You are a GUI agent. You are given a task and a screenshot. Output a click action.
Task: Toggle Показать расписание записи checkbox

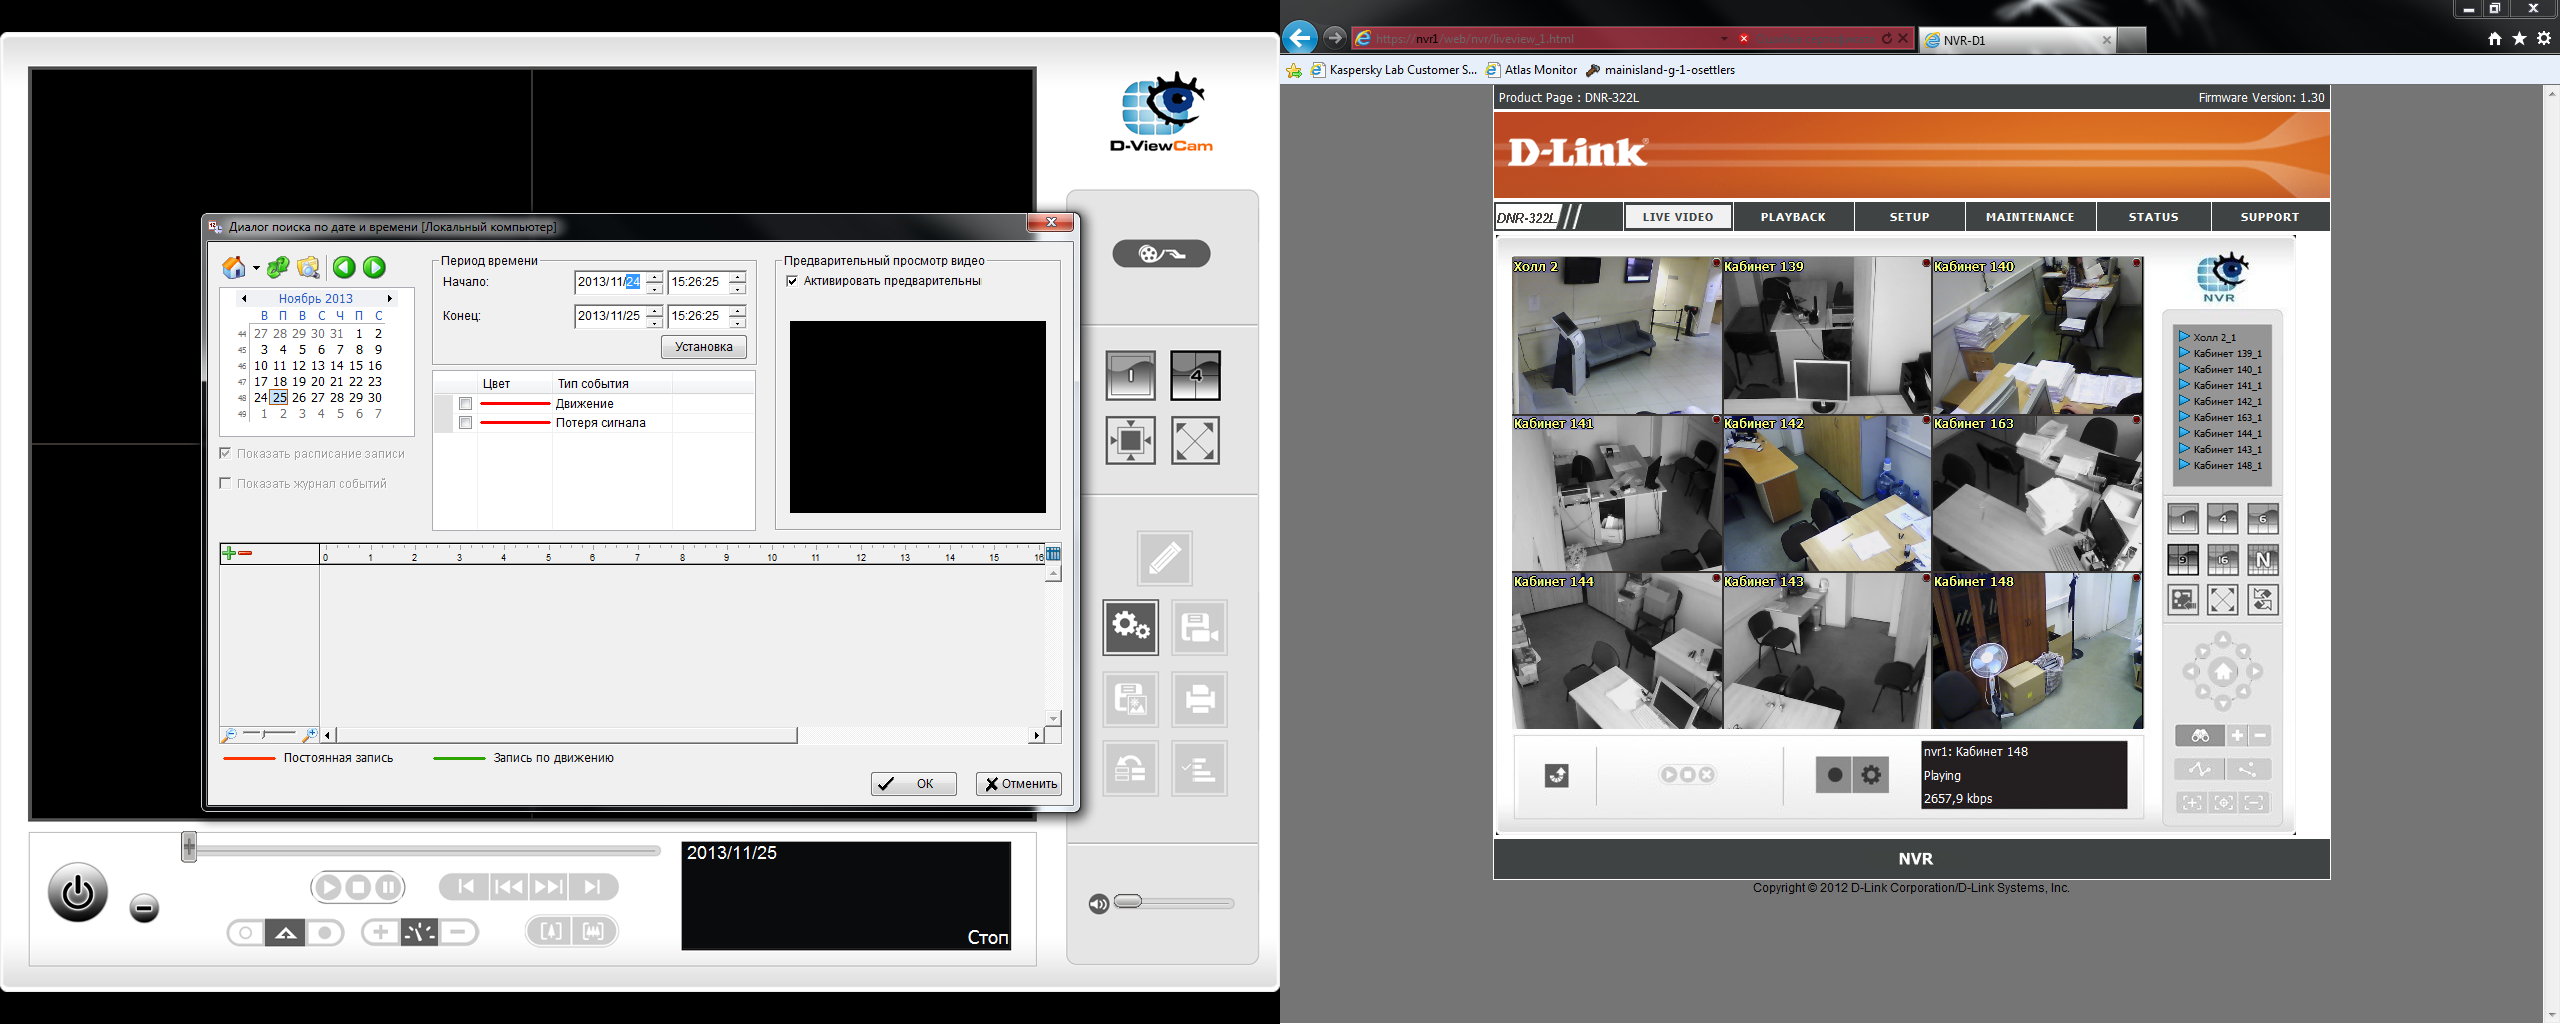[225, 453]
